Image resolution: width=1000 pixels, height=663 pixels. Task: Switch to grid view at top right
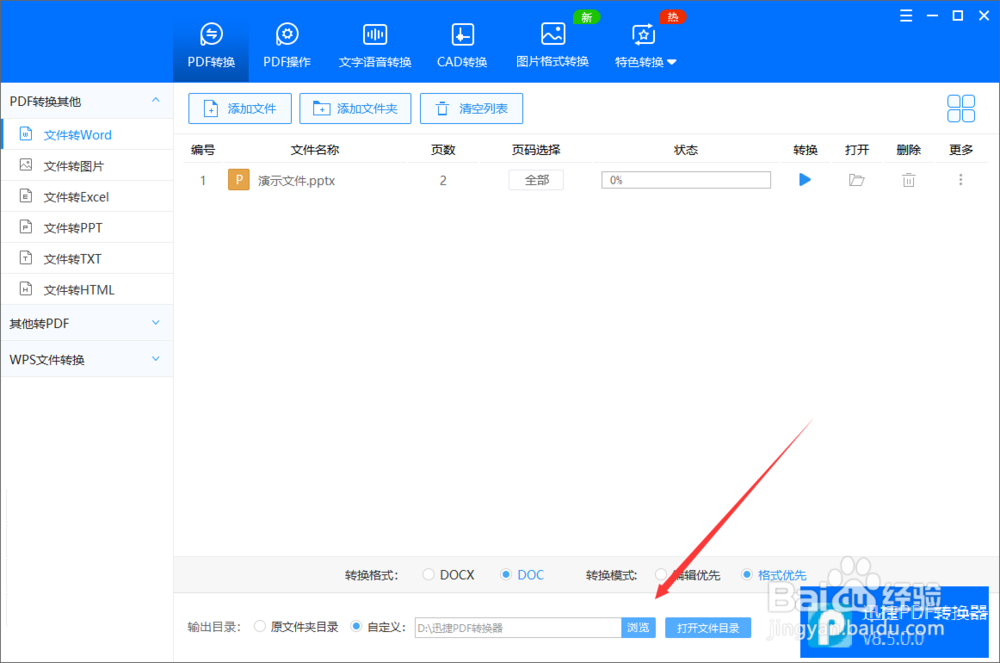tap(961, 108)
